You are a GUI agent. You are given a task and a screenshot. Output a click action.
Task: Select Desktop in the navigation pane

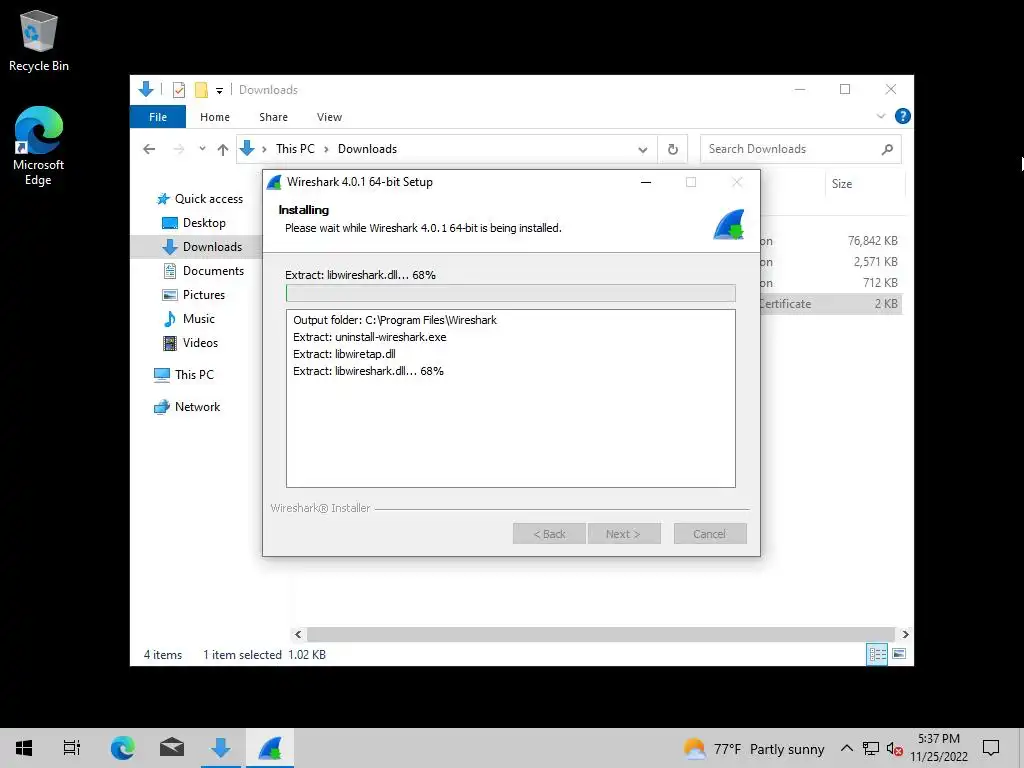tap(193, 223)
